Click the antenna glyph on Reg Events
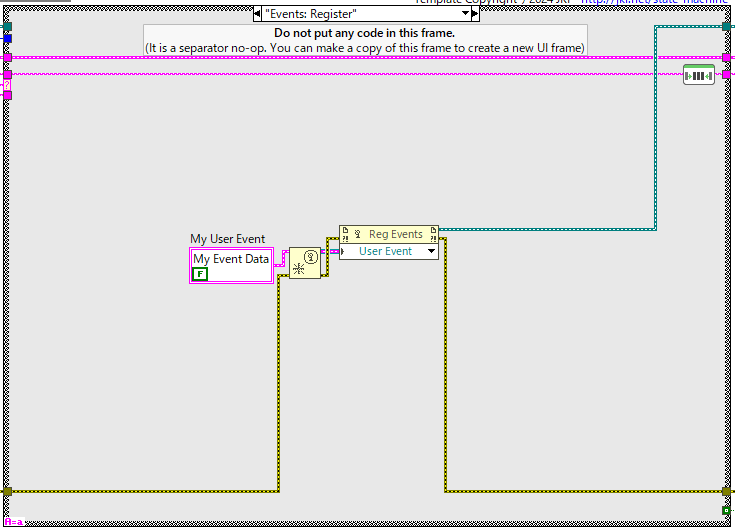Image resolution: width=735 pixels, height=529 pixels. [x=357, y=234]
